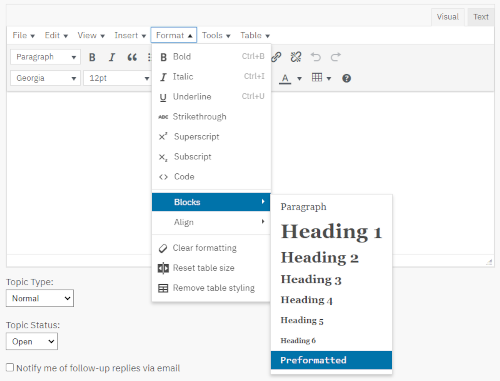
Task: Select Bold in the Format menu
Action: pyautogui.click(x=211, y=57)
